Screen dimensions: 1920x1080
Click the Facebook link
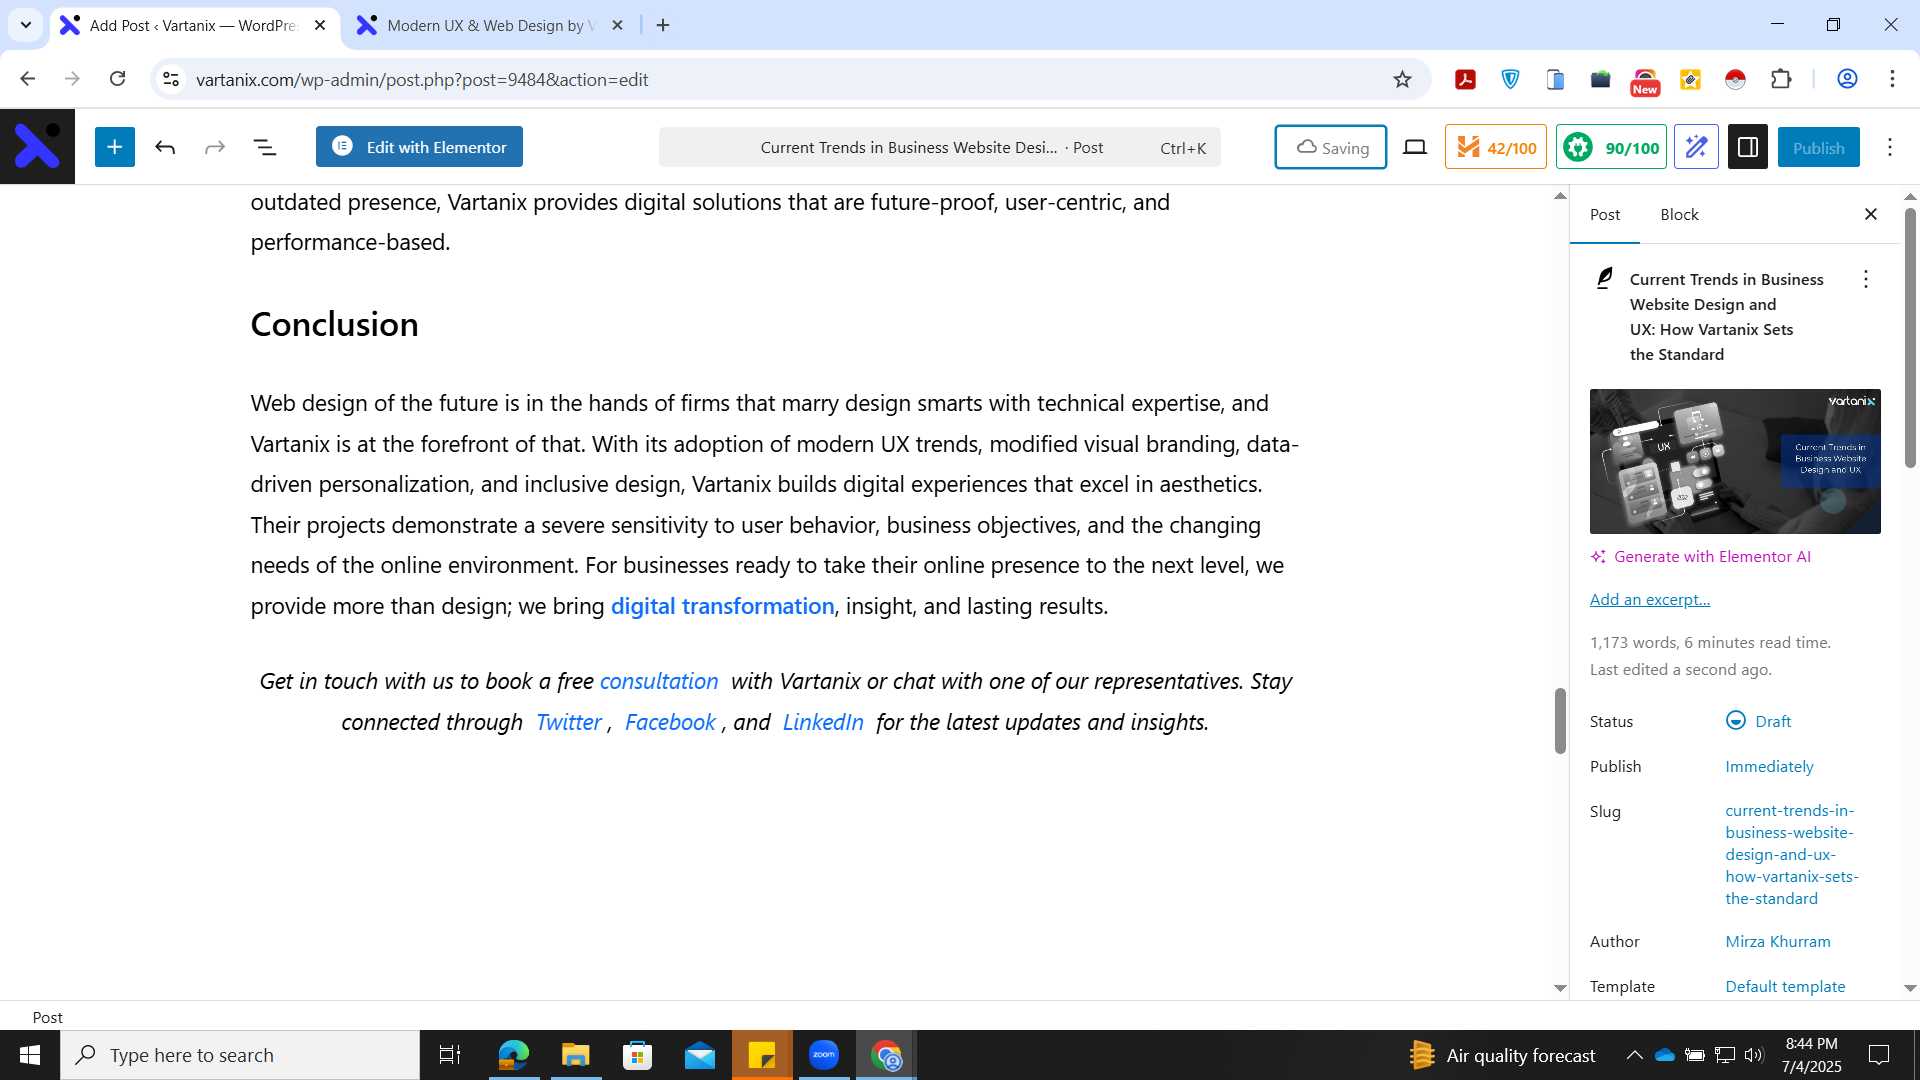(670, 722)
